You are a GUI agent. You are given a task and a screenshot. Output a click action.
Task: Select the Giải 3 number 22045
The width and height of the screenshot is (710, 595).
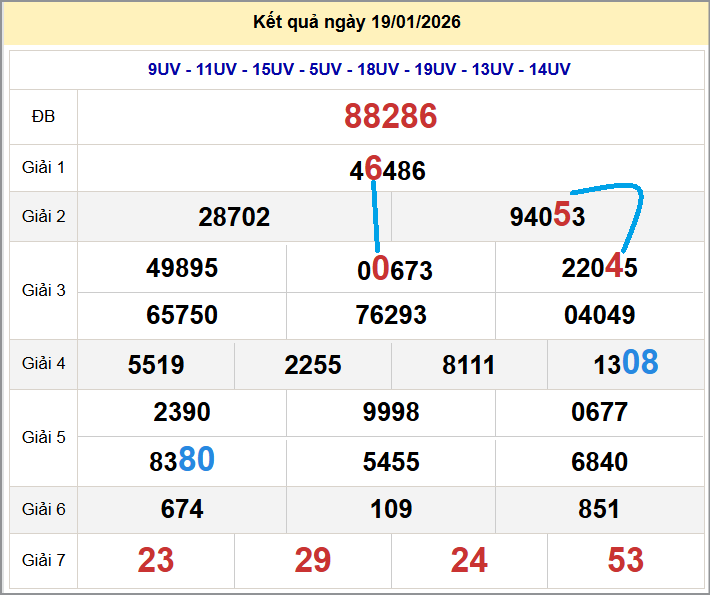coord(599,268)
